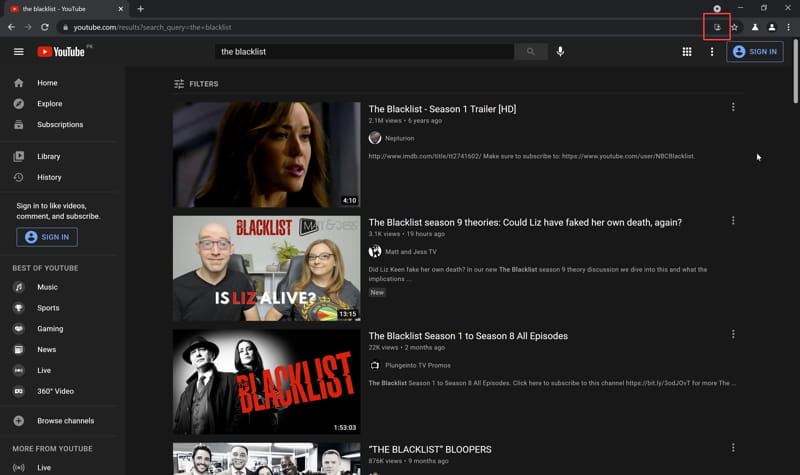Click Browse channels plus icon
The height and width of the screenshot is (475, 800).
pyautogui.click(x=19, y=421)
